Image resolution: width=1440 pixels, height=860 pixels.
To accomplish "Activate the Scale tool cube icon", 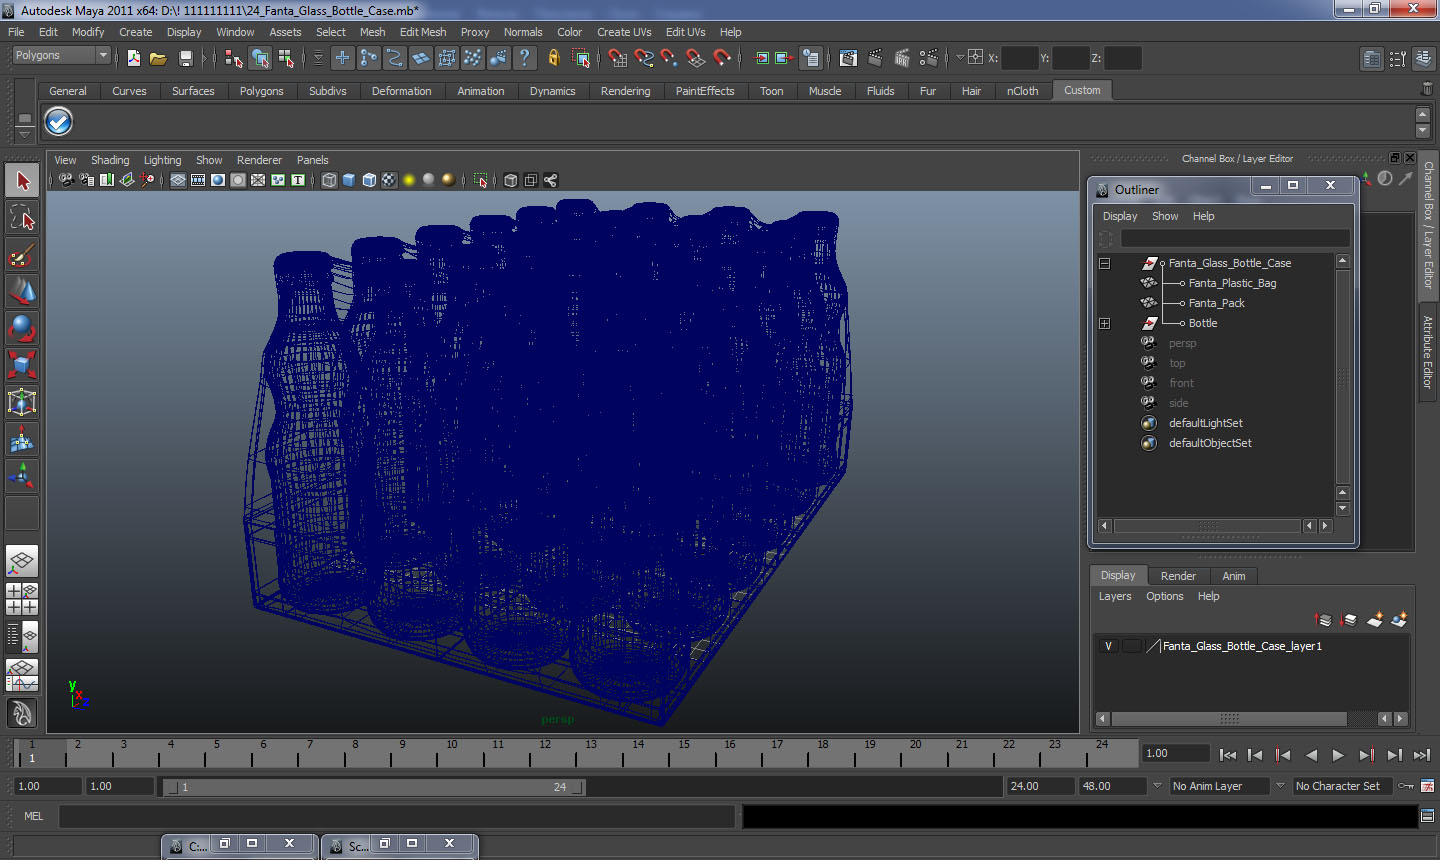I will point(22,365).
